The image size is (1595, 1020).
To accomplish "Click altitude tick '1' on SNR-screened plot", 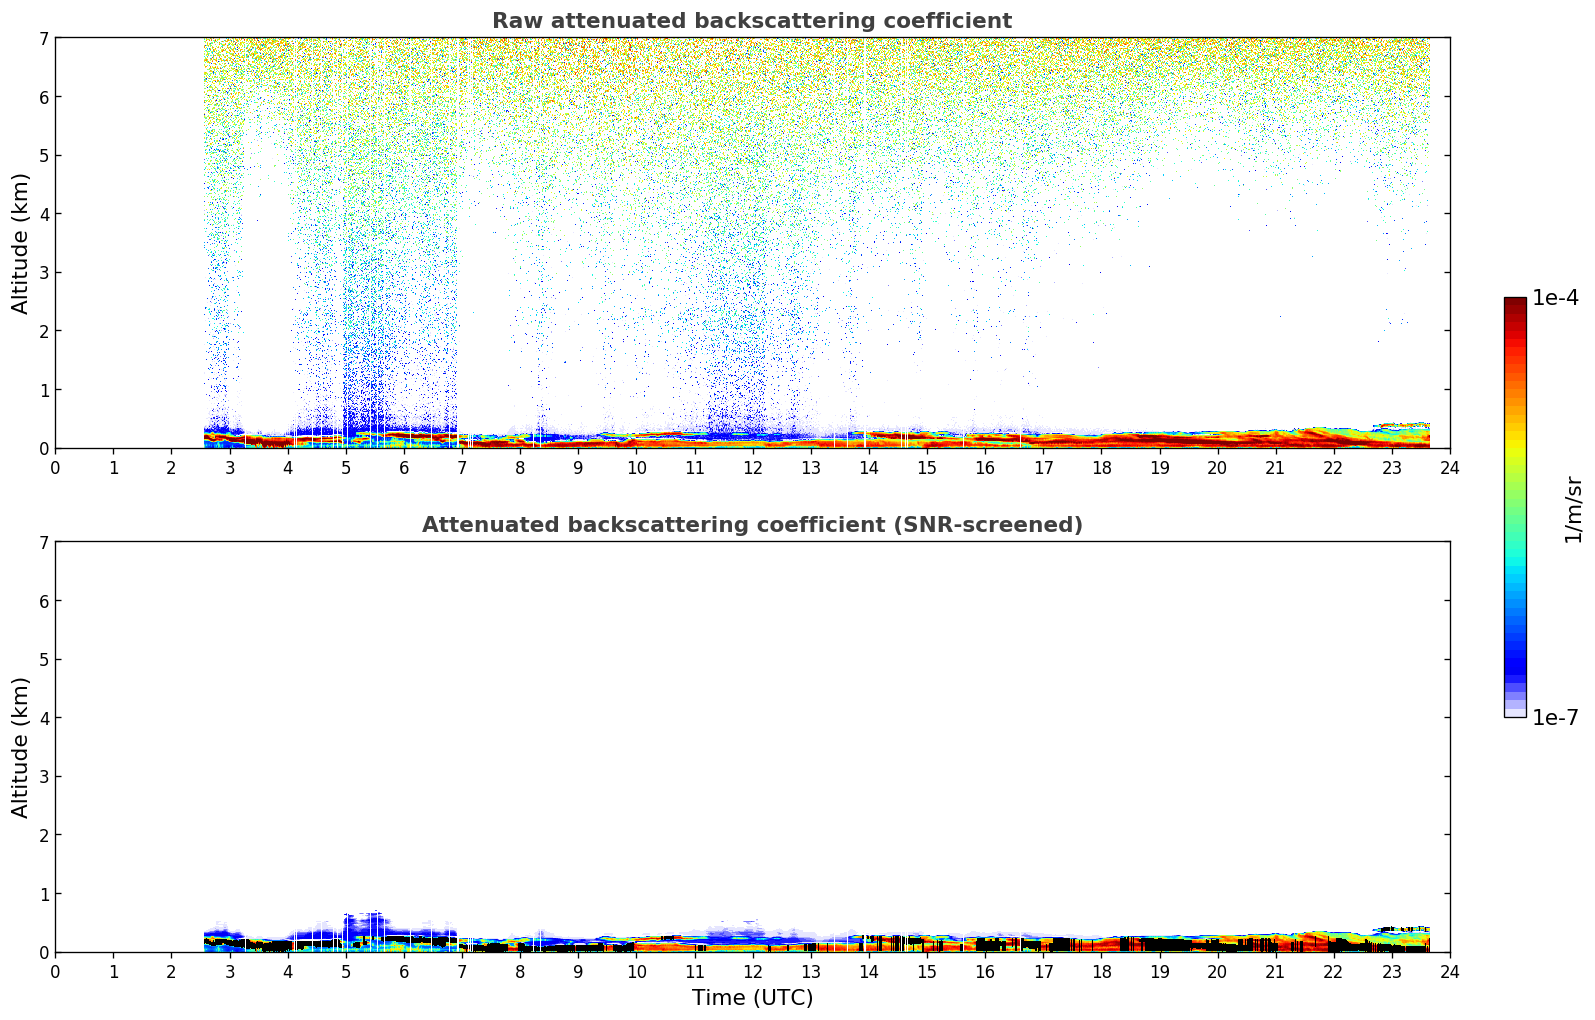I will coord(43,894).
